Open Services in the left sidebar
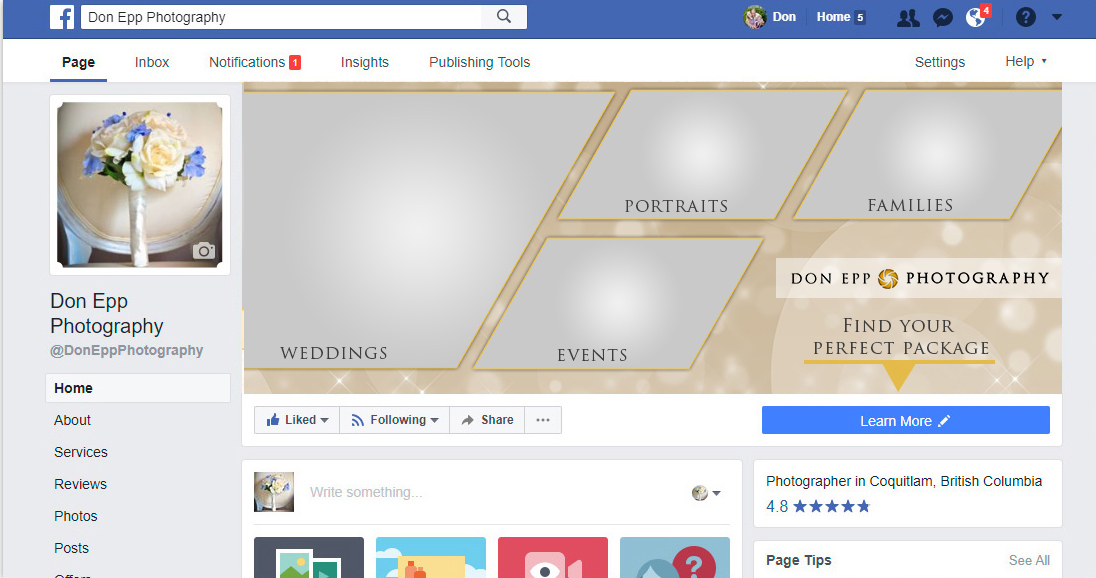 click(x=81, y=452)
